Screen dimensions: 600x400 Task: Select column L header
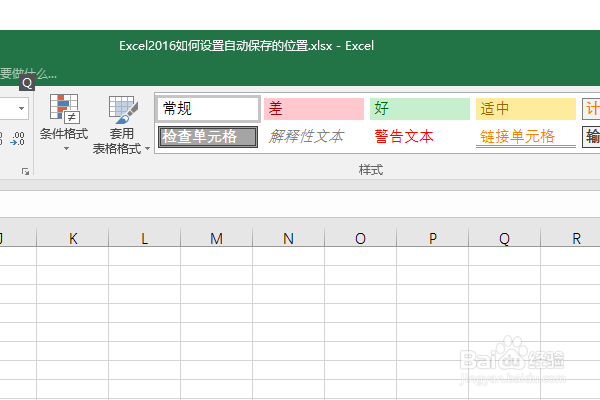click(x=145, y=238)
